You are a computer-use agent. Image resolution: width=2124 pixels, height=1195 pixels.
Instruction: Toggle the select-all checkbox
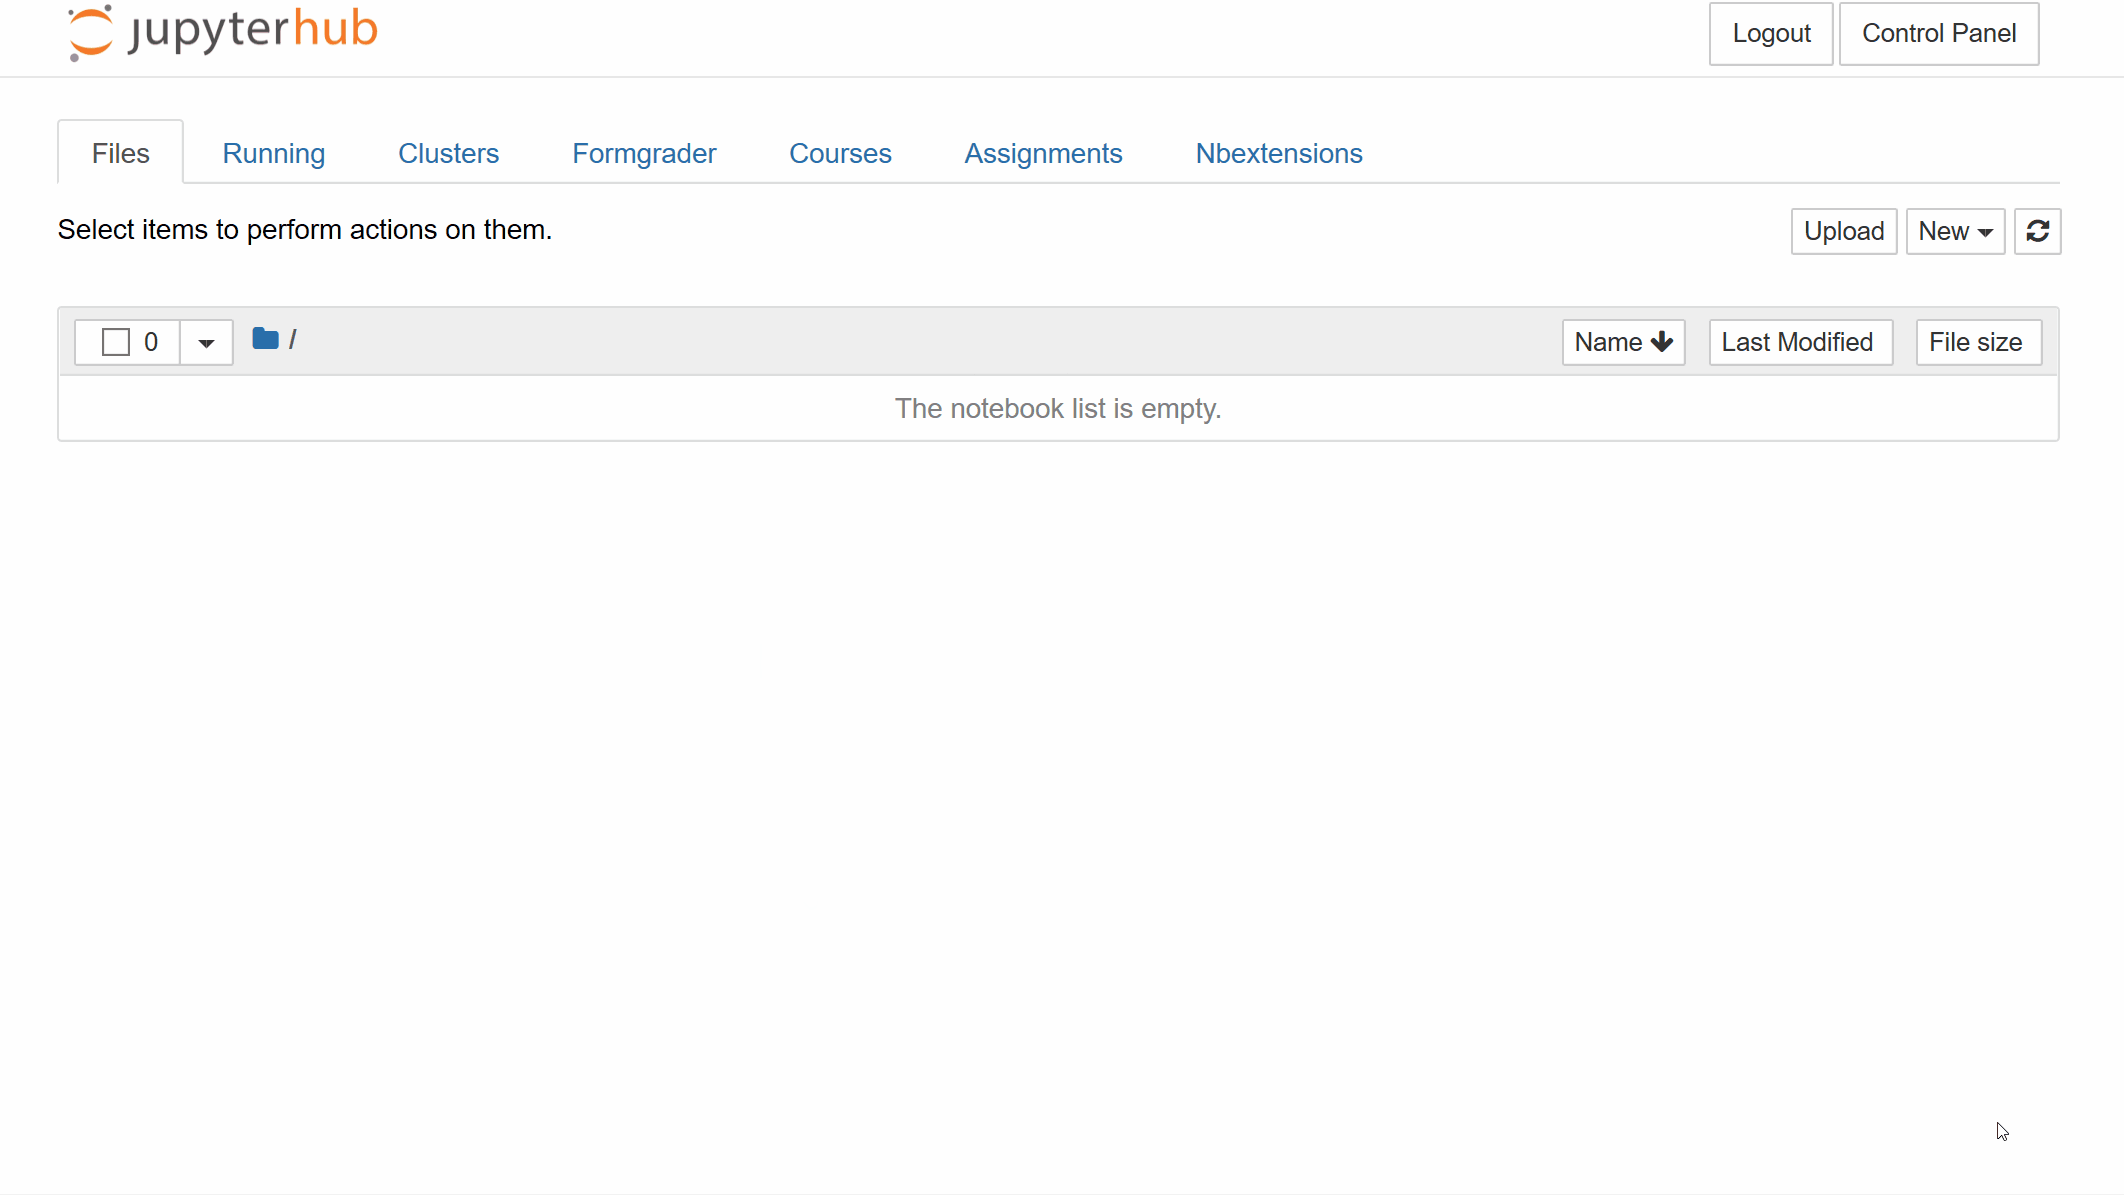(x=116, y=342)
